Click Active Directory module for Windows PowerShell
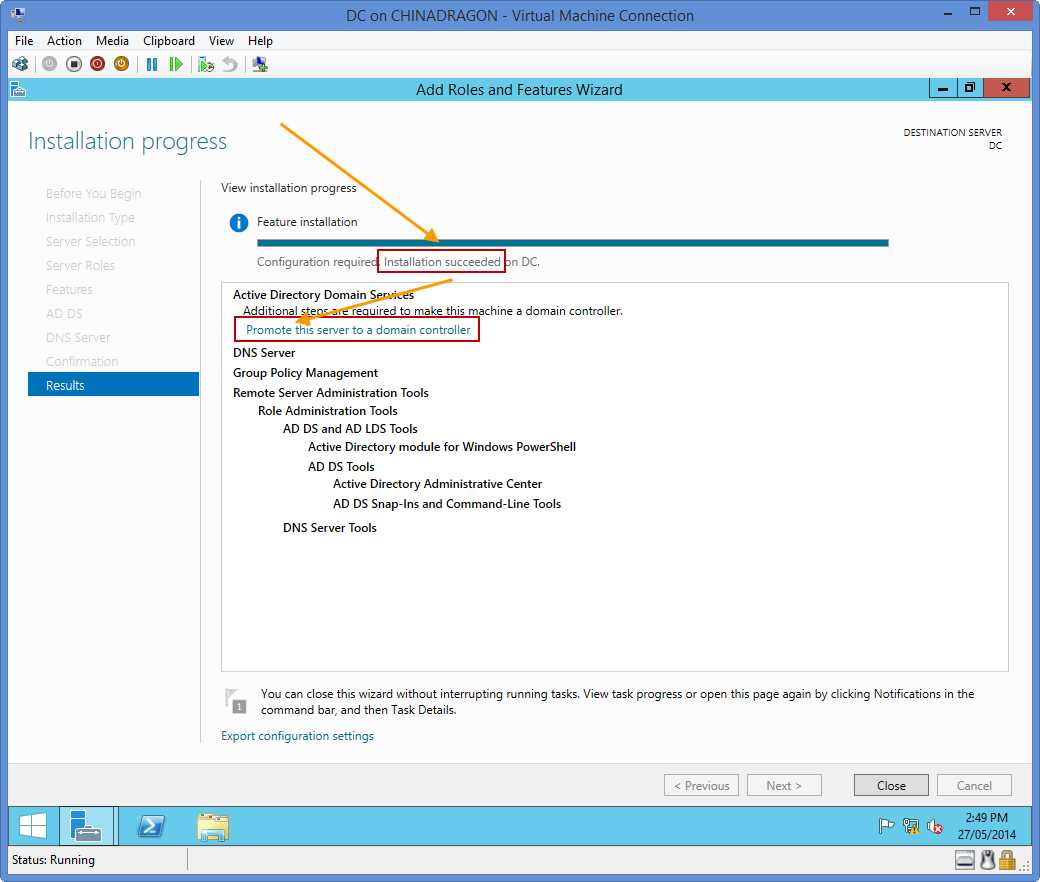This screenshot has width=1040, height=882. pyautogui.click(x=442, y=446)
